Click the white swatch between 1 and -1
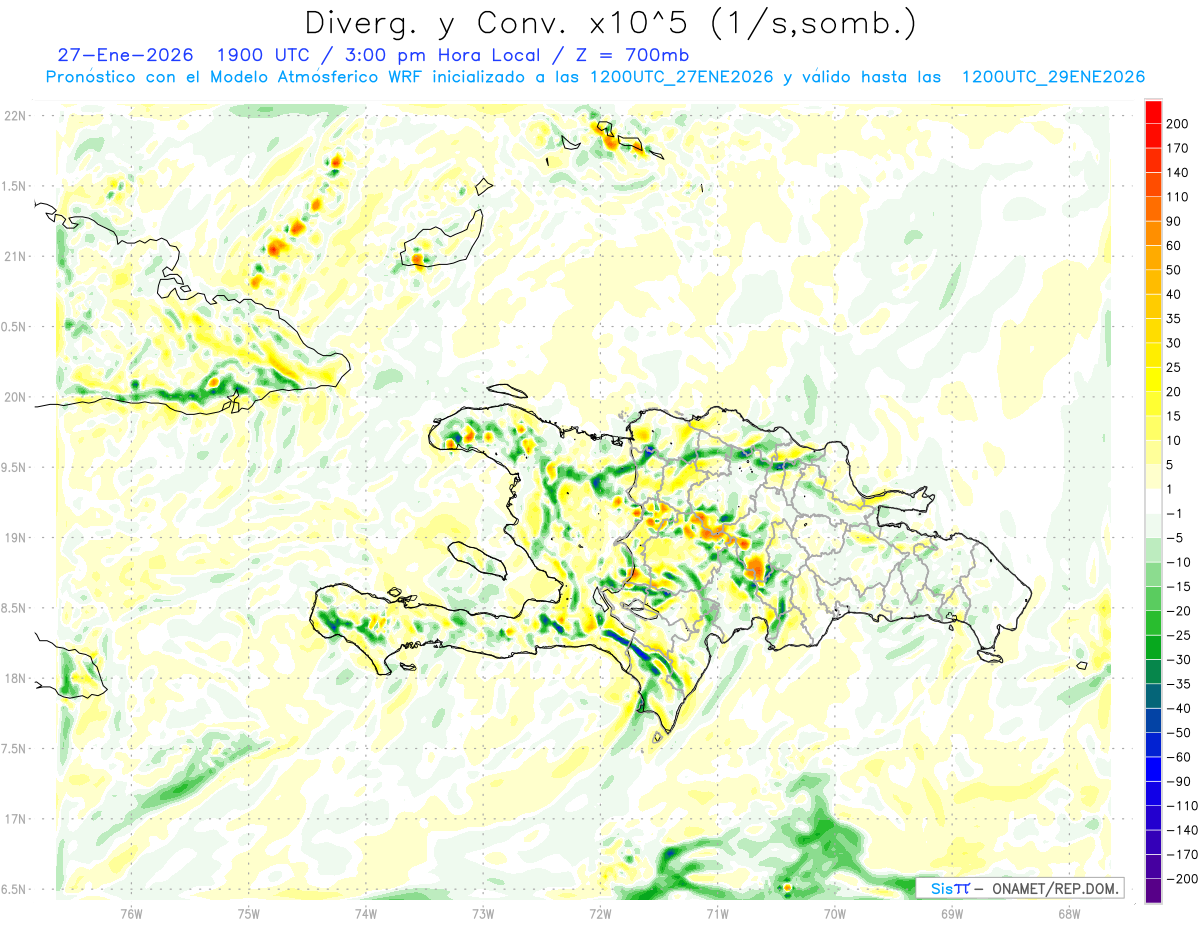 tap(1153, 500)
